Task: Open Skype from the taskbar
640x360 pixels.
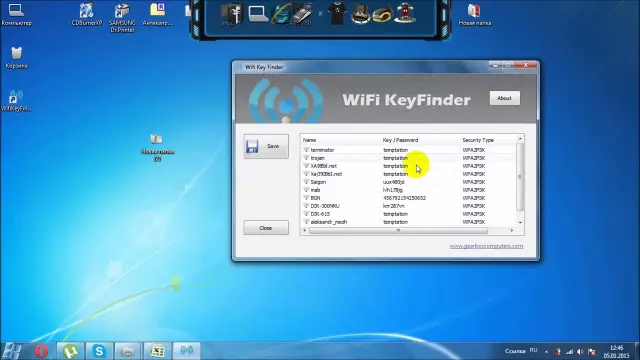Action: coord(99,351)
